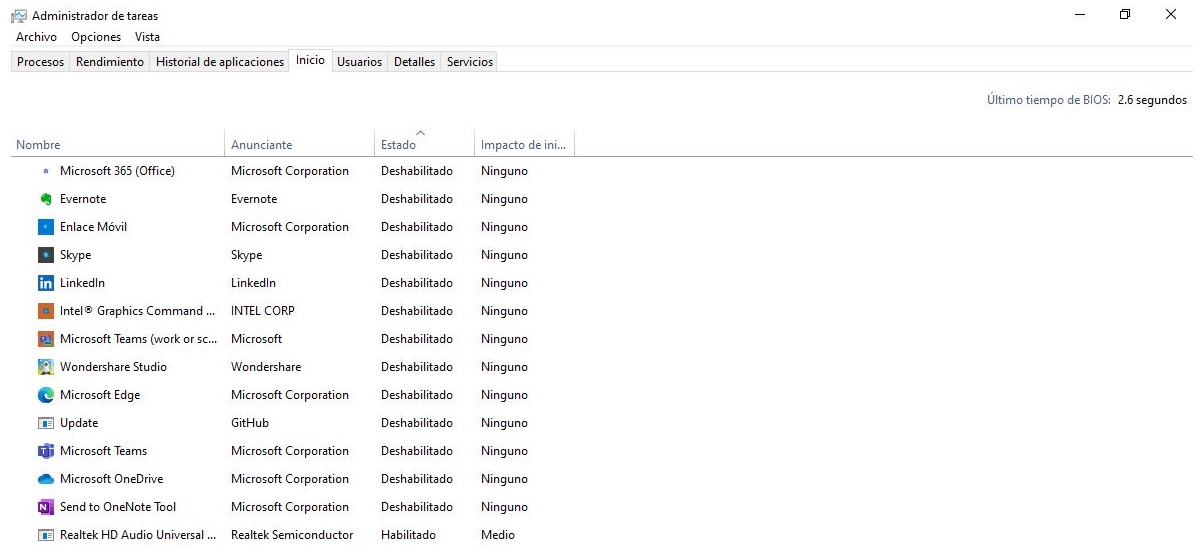1203x548 pixels.
Task: Restore down the Task Manager window
Action: click(x=1125, y=15)
